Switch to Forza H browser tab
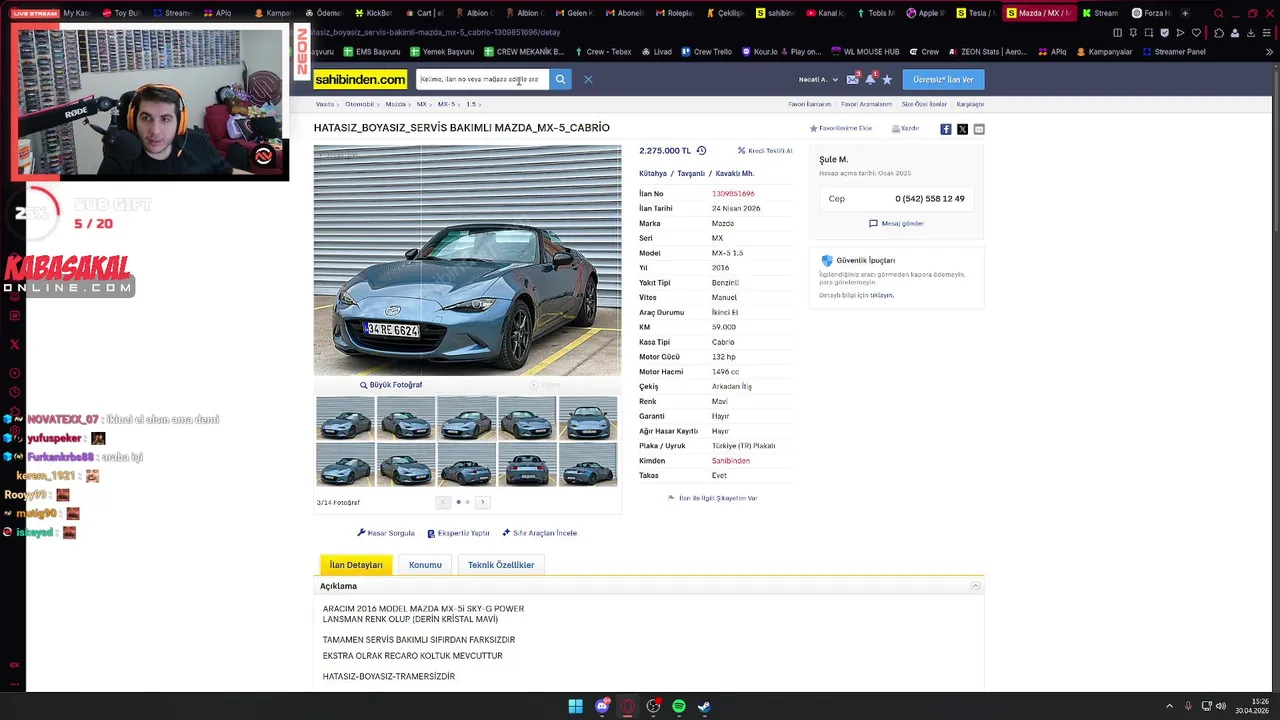 coord(1150,13)
